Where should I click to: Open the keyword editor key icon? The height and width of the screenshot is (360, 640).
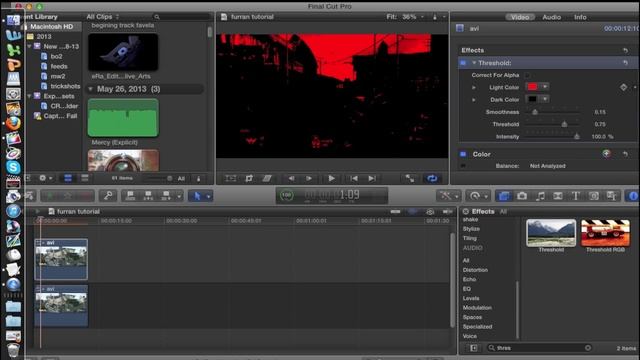pyautogui.click(x=108, y=196)
